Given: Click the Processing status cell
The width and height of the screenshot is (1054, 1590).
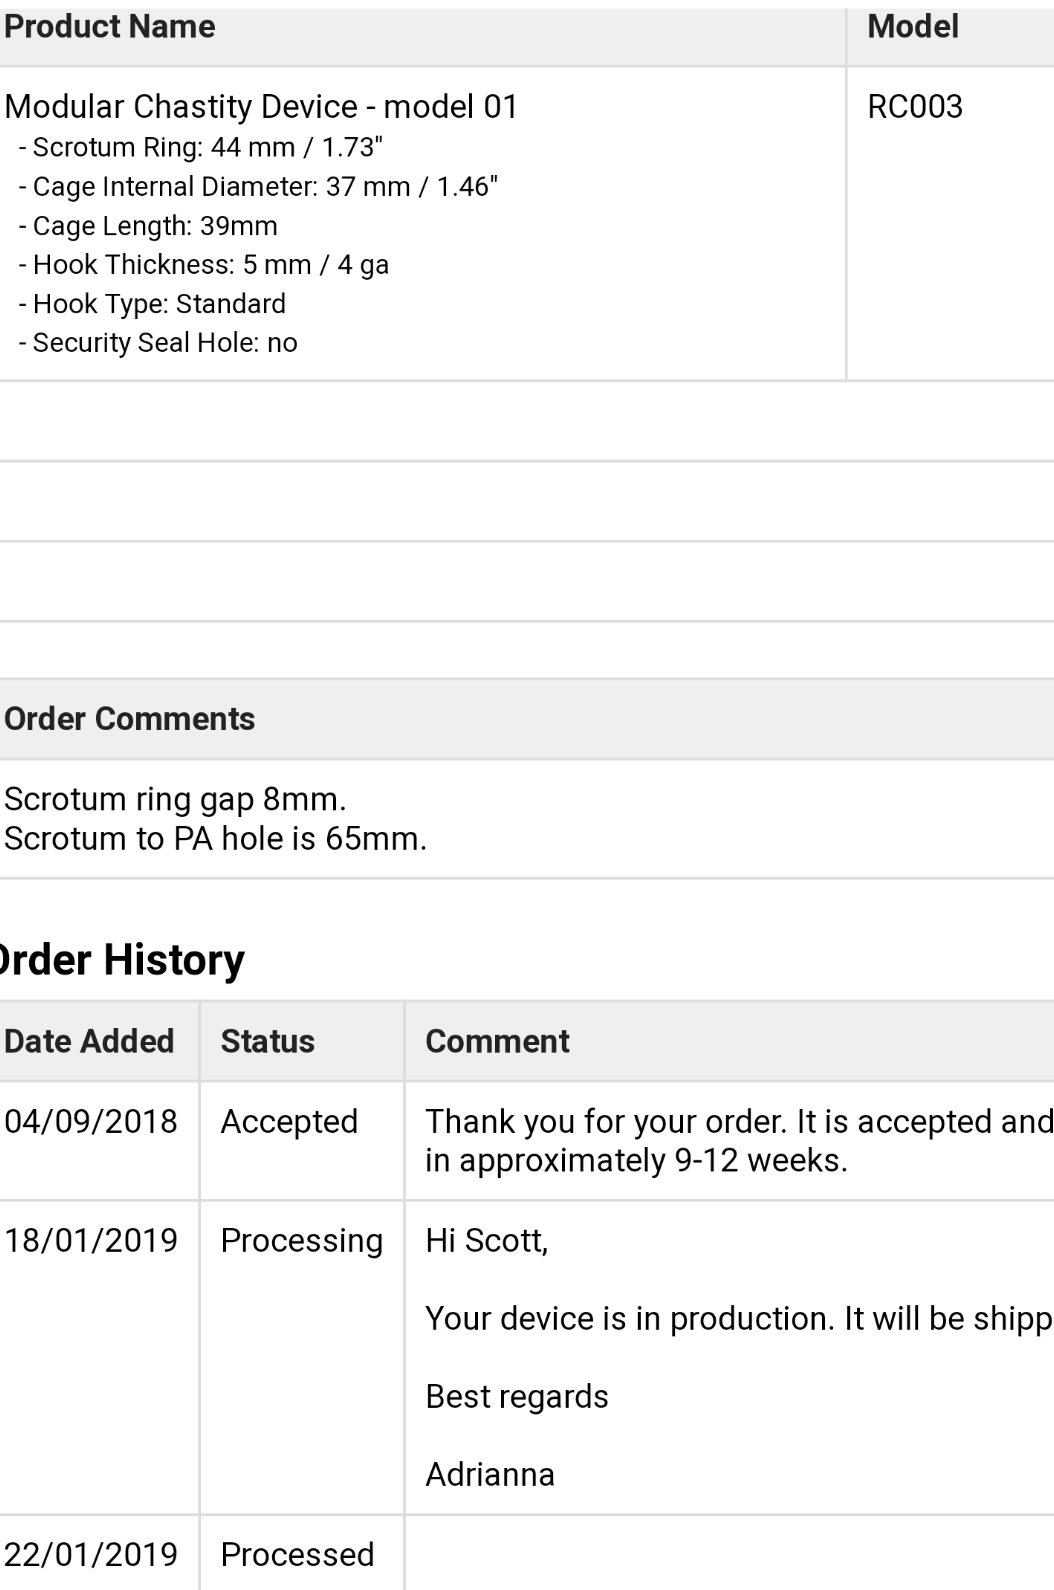Looking at the screenshot, I should (302, 1240).
